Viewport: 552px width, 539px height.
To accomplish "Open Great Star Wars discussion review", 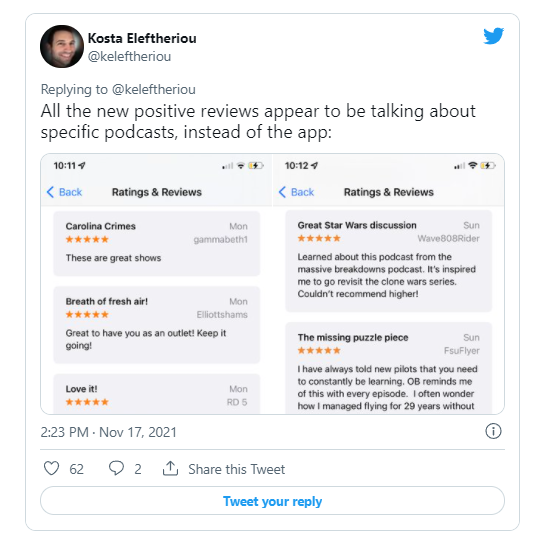I will pyautogui.click(x=388, y=261).
